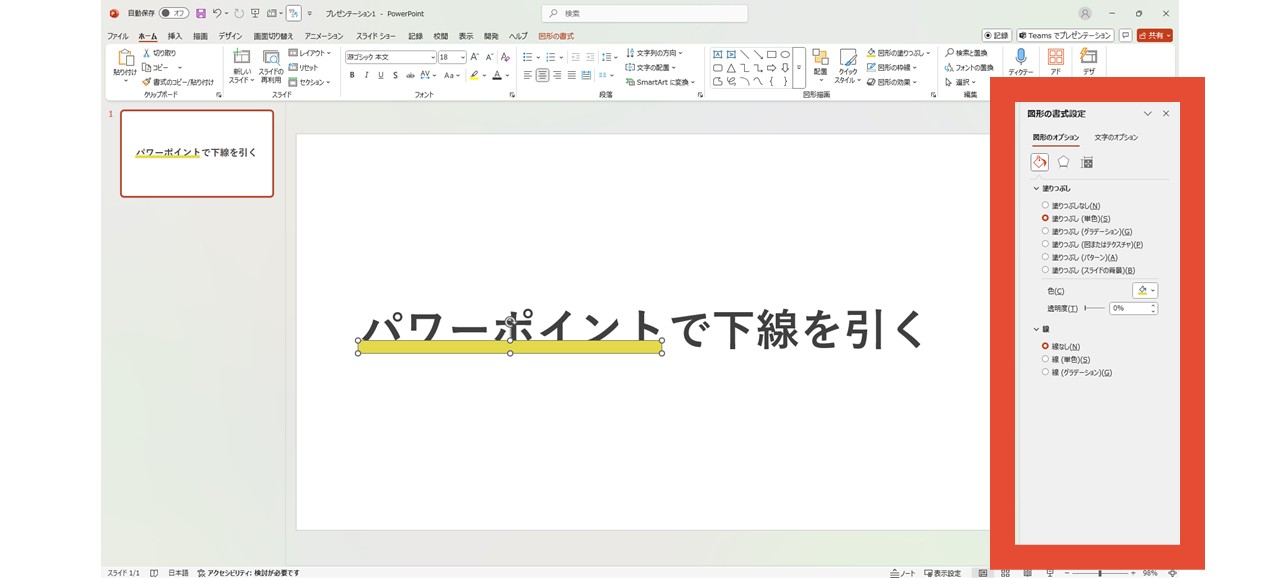Image resolution: width=1280 pixels, height=578 pixels.
Task: Click text highlight color marker icon
Action: click(474, 75)
